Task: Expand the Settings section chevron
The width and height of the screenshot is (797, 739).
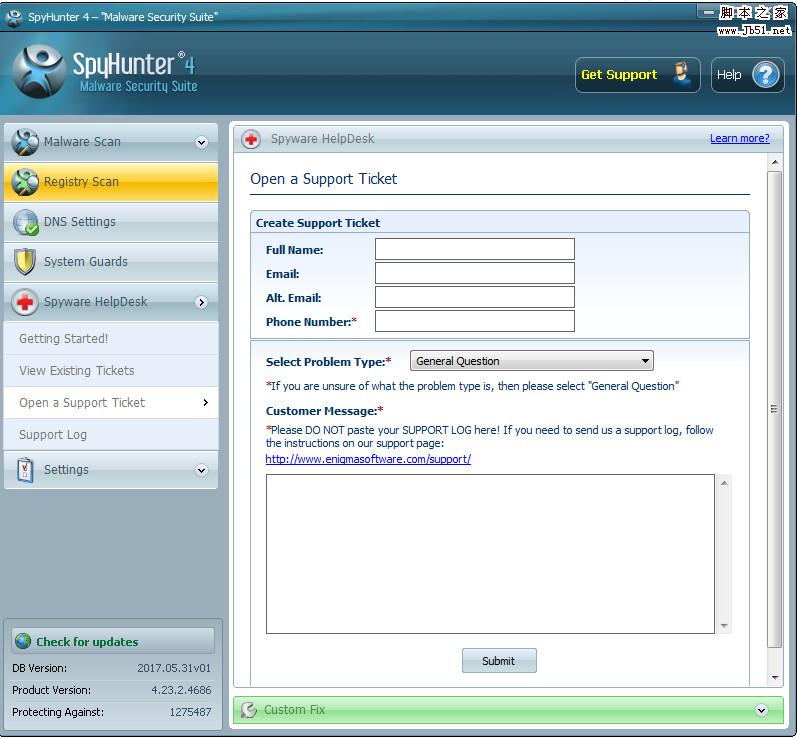Action: click(x=201, y=470)
